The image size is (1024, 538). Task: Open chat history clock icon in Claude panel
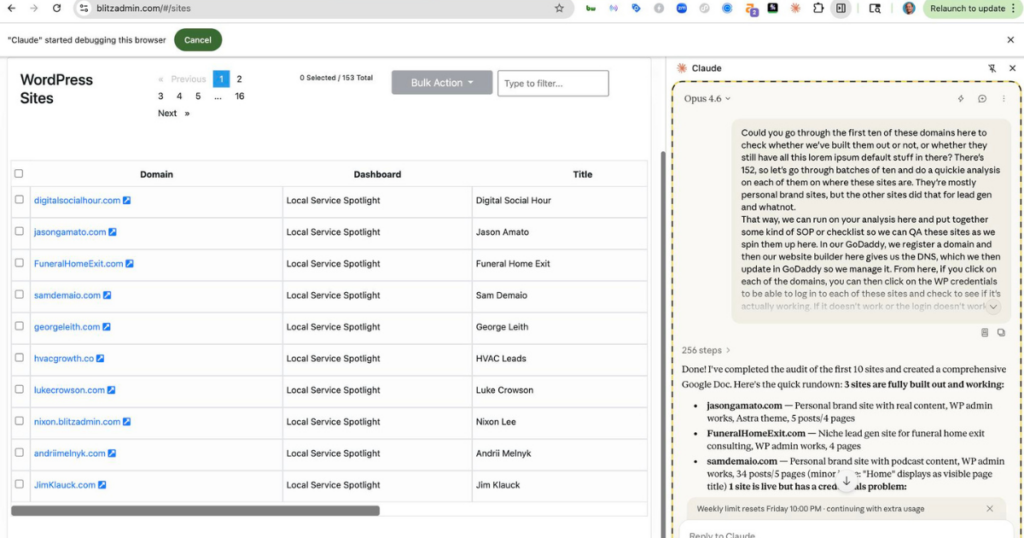(x=982, y=99)
